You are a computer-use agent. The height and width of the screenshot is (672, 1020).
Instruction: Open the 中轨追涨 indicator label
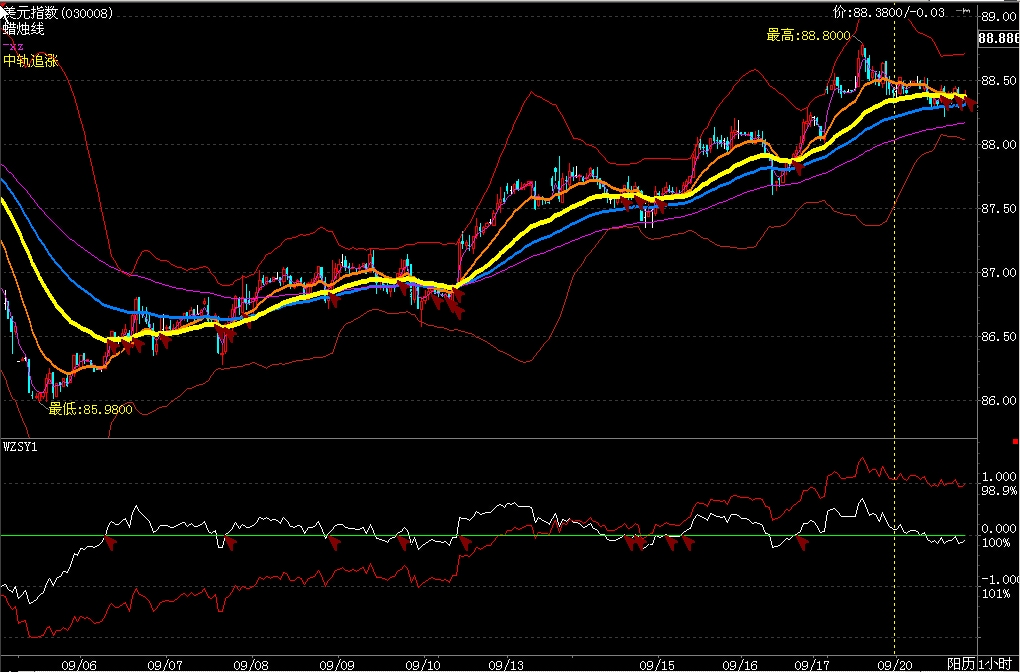pyautogui.click(x=31, y=61)
